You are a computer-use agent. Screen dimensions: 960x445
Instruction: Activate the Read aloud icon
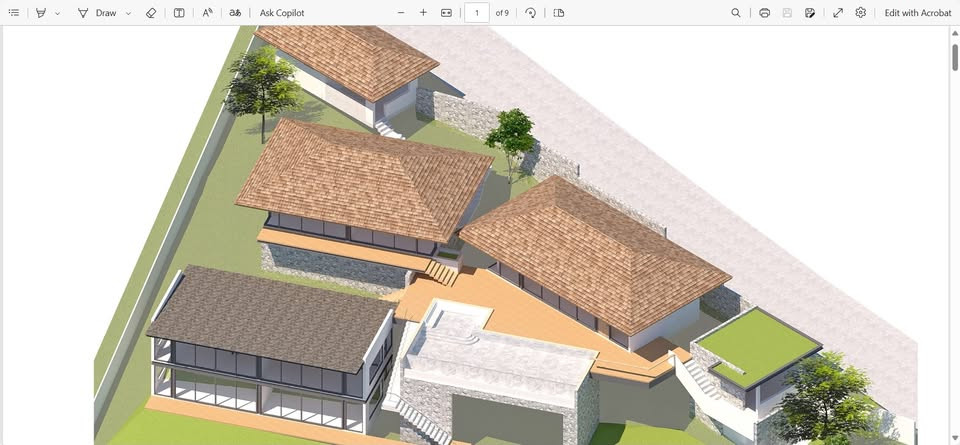pyautogui.click(x=208, y=13)
